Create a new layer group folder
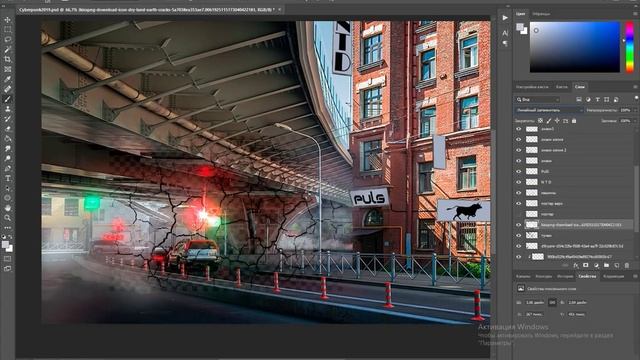Screen dimensions: 640x360 [607, 265]
